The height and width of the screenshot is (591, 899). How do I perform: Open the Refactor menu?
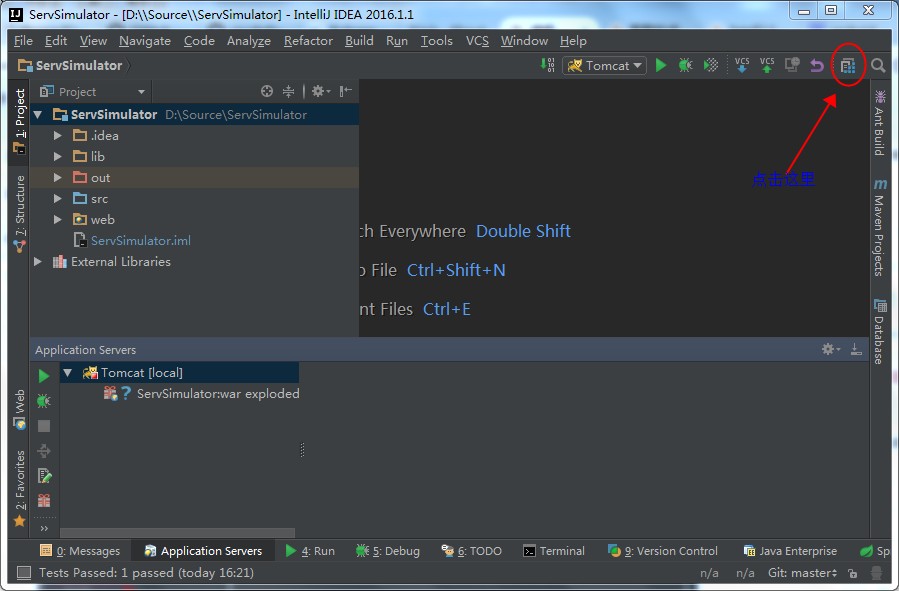[x=308, y=41]
